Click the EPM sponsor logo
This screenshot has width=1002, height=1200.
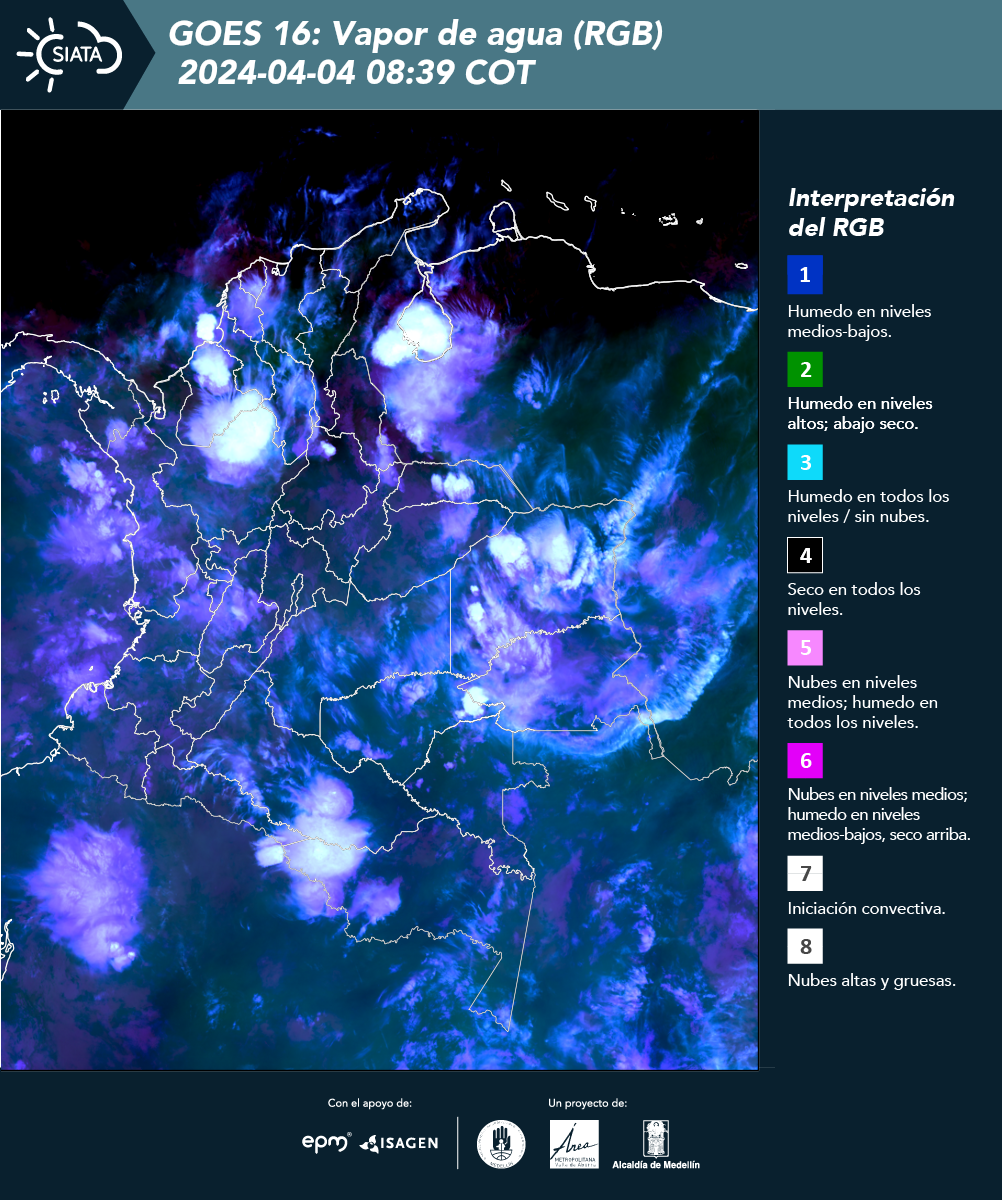[x=326, y=1142]
